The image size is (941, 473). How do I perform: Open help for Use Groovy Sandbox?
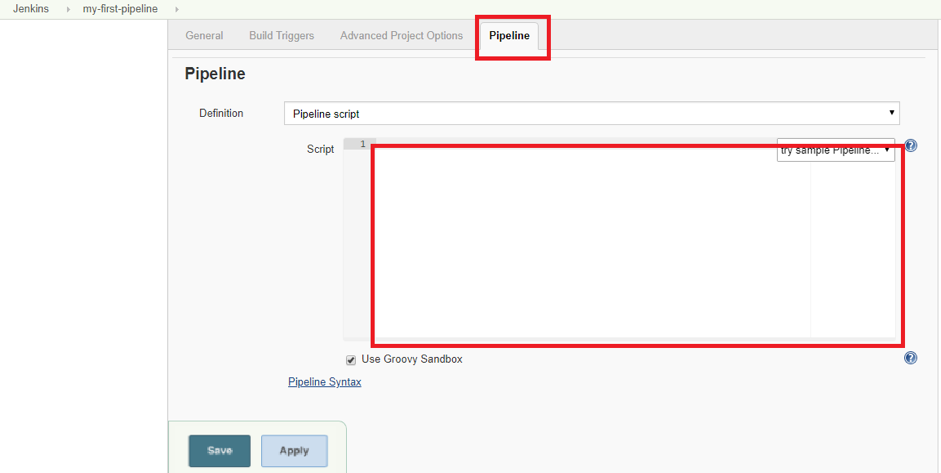pyautogui.click(x=910, y=358)
